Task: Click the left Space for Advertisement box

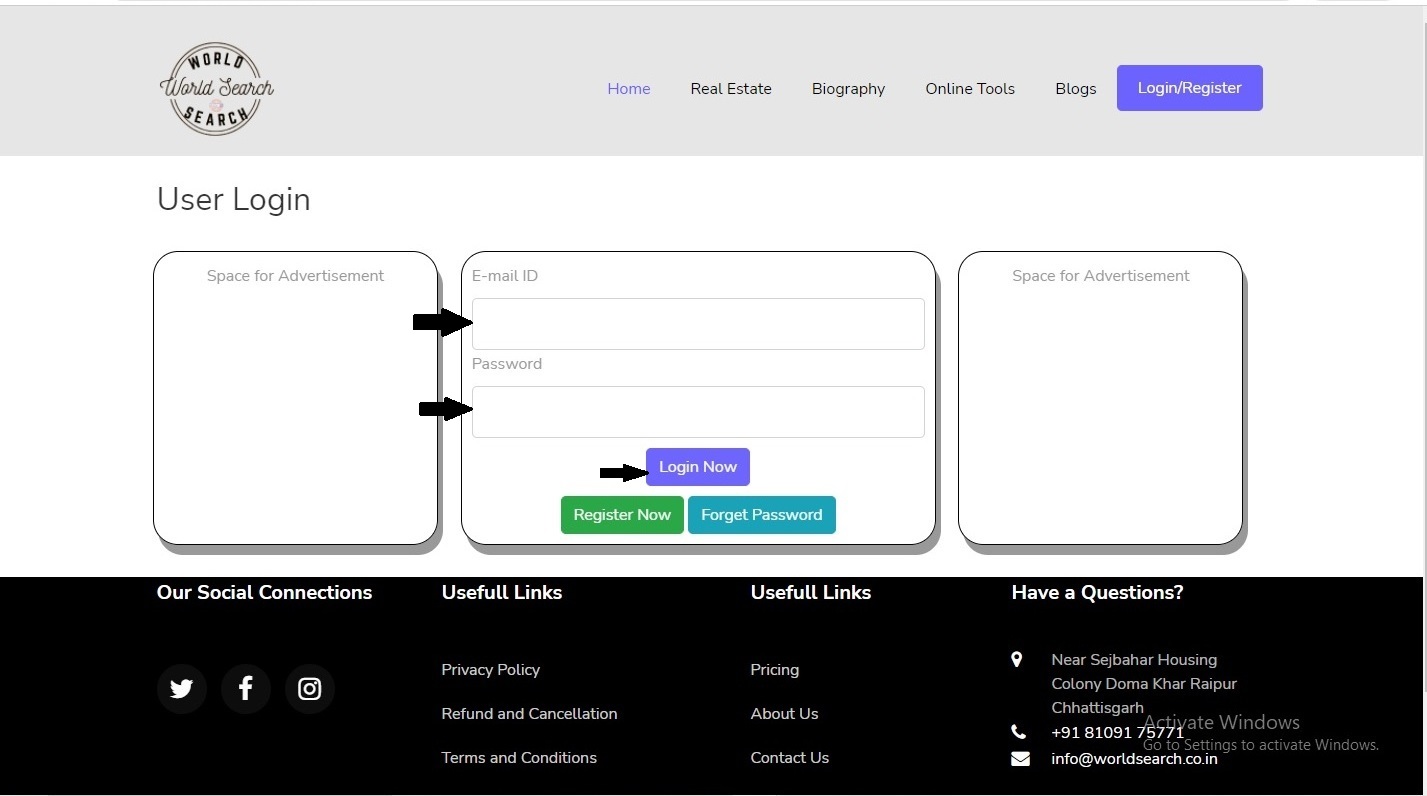Action: tap(295, 398)
